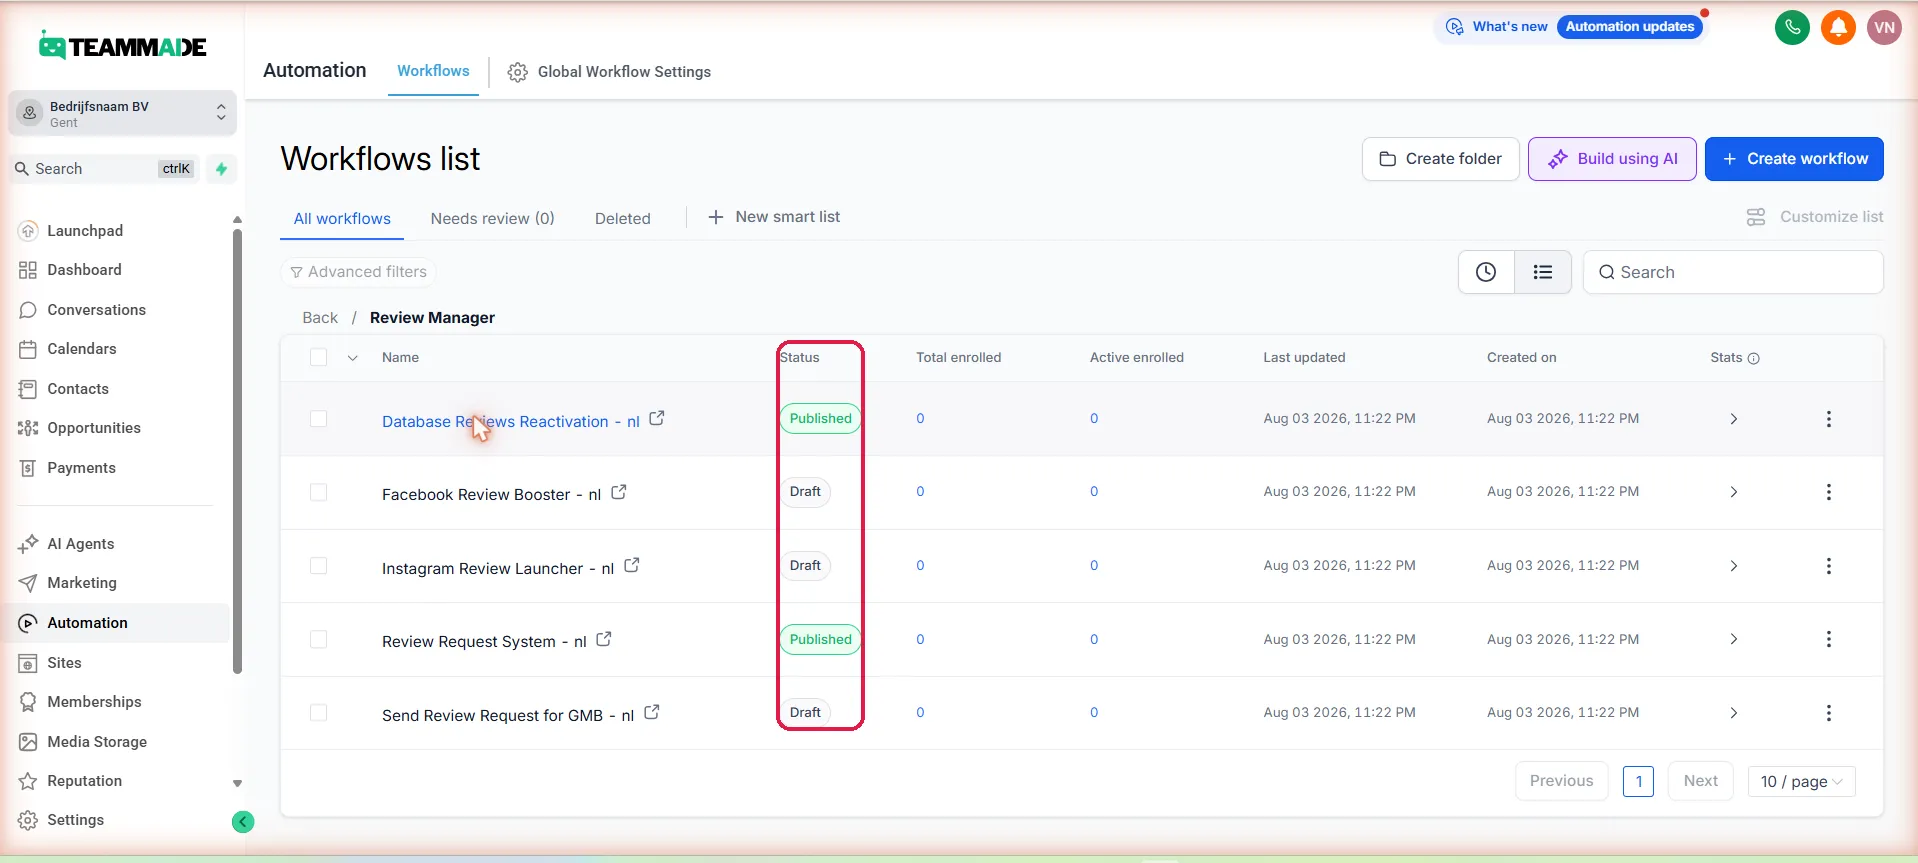The image size is (1918, 863).
Task: Switch to recent history clock view
Action: [x=1486, y=272]
